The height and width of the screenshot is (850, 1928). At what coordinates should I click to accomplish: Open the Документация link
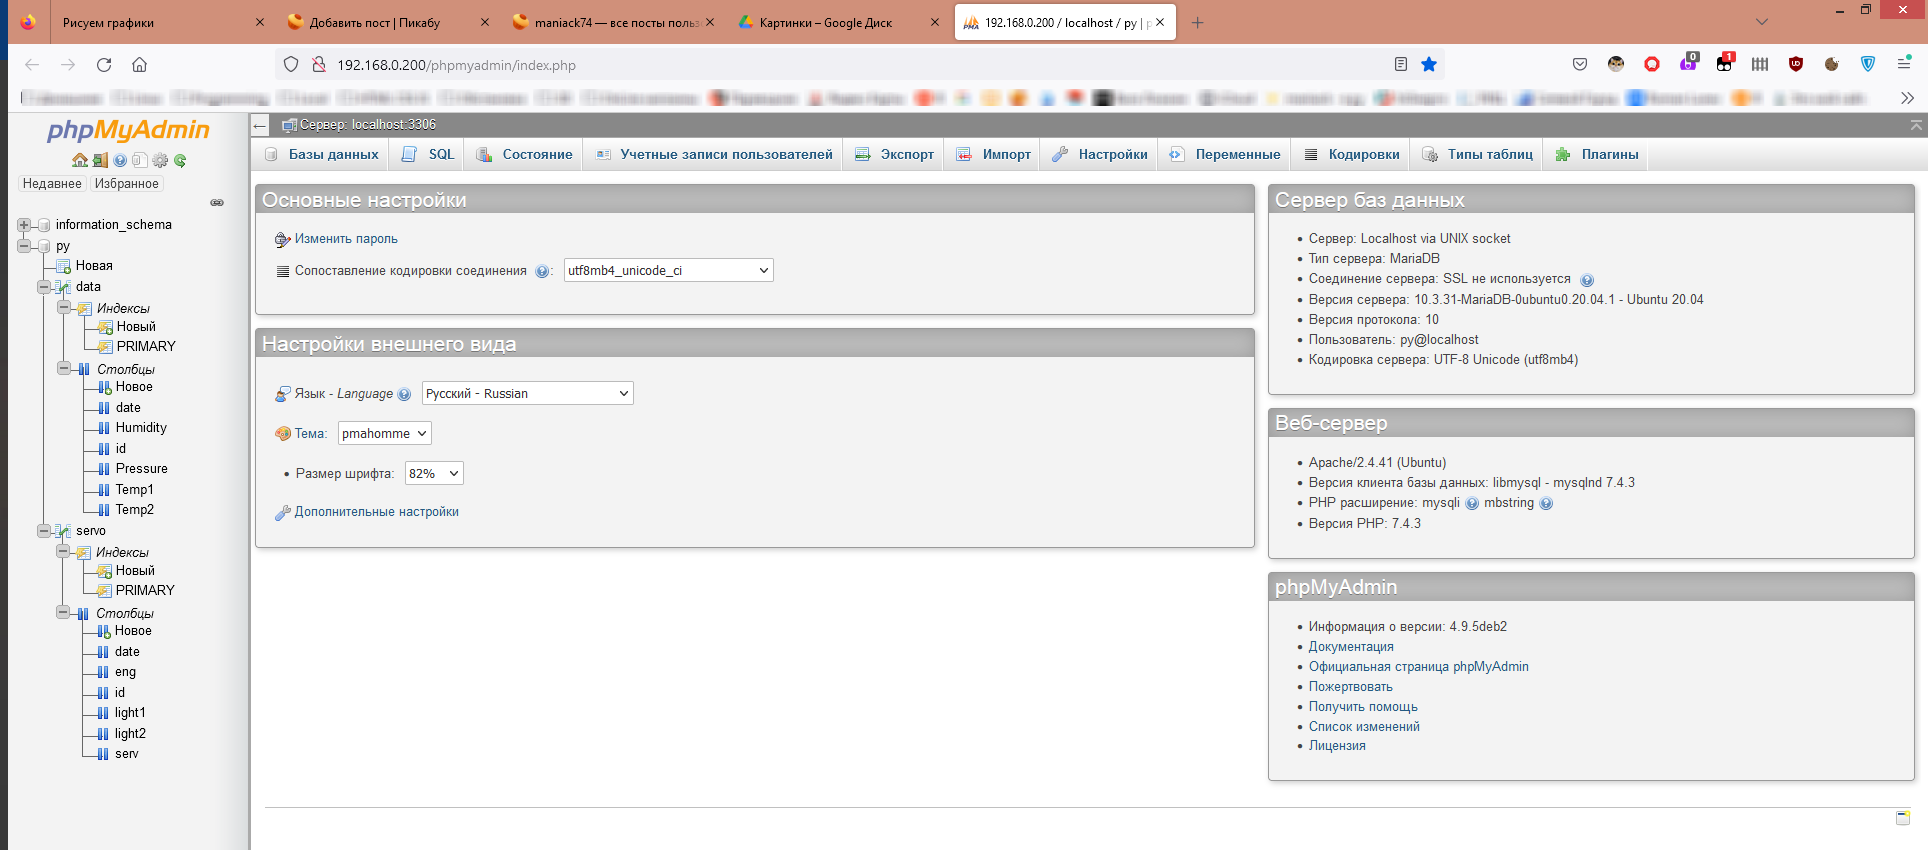pos(1351,647)
